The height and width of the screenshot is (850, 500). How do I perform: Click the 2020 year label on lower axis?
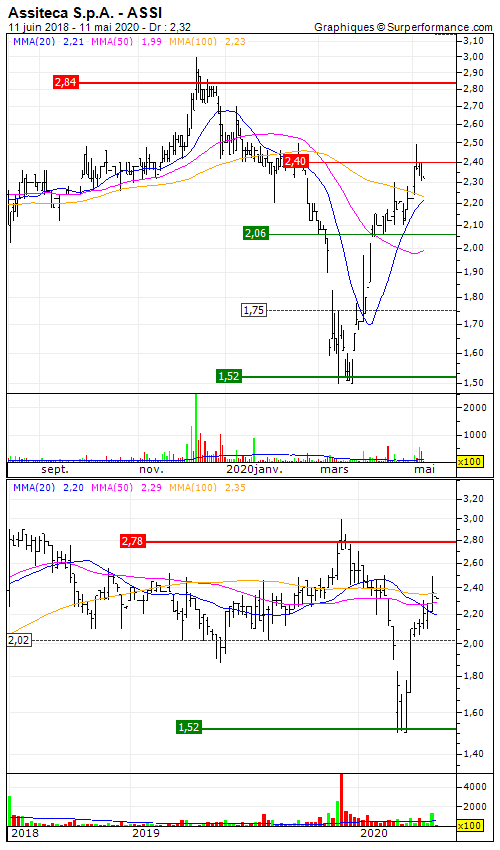coord(375,833)
